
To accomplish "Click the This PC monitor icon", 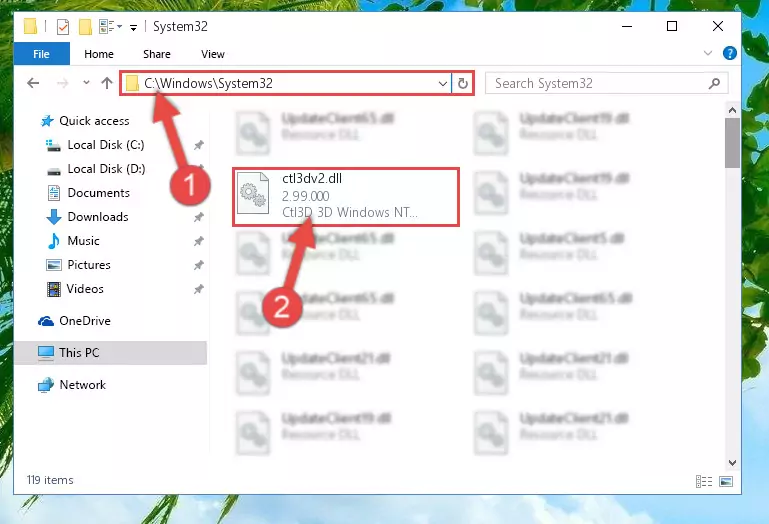I will pos(46,353).
